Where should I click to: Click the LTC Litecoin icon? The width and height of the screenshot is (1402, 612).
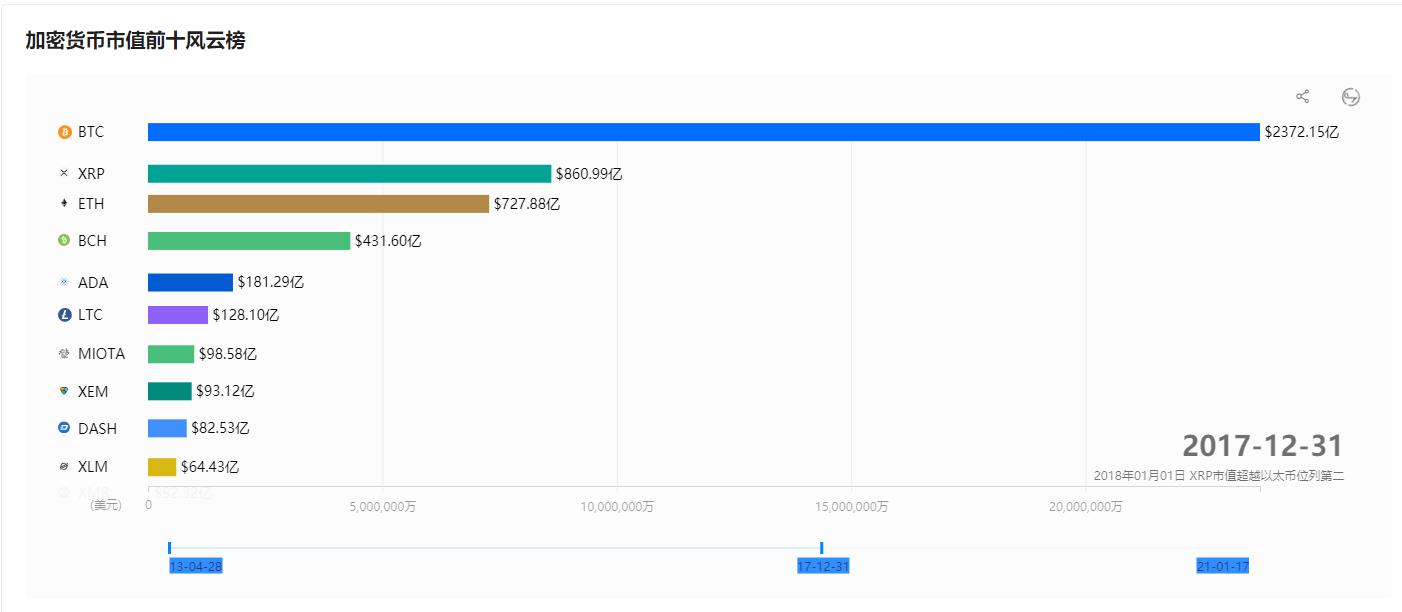coord(65,315)
